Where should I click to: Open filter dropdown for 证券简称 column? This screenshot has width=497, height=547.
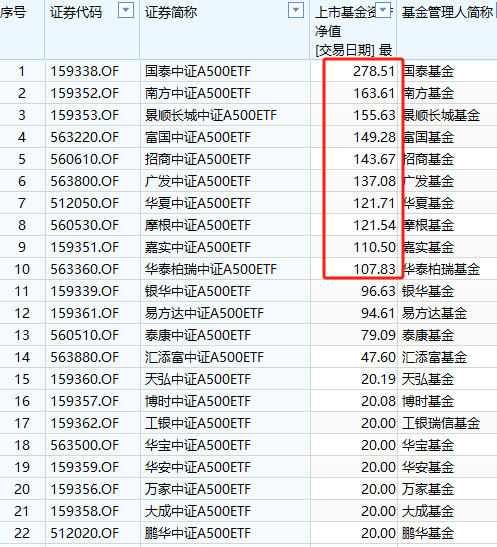tap(296, 10)
